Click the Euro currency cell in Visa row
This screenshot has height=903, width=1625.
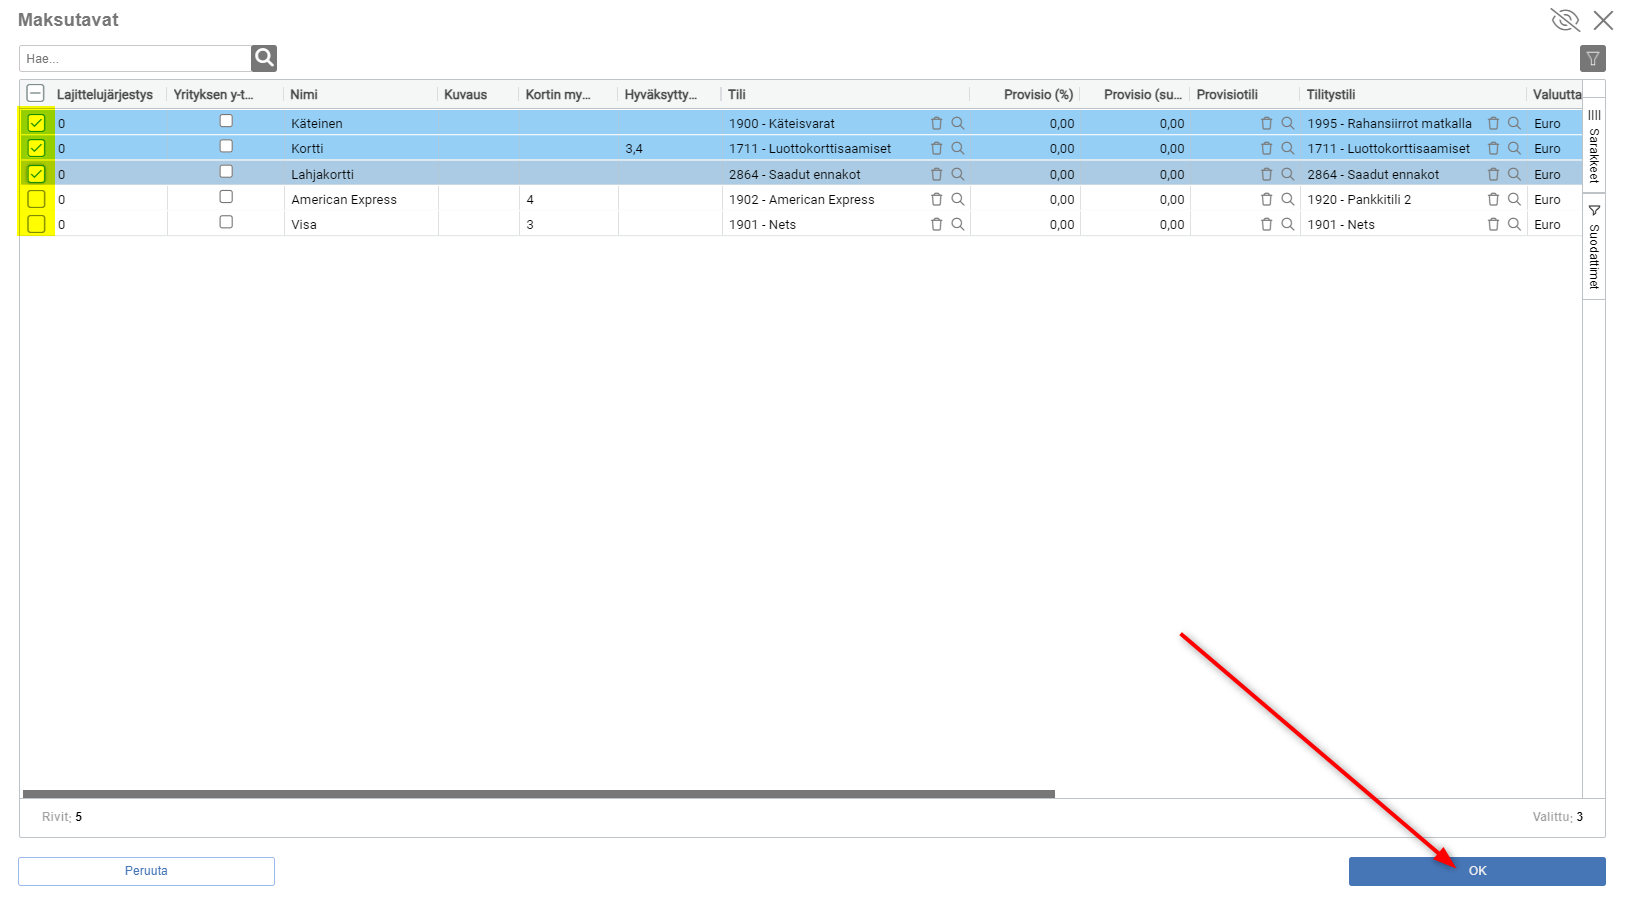pos(1547,224)
